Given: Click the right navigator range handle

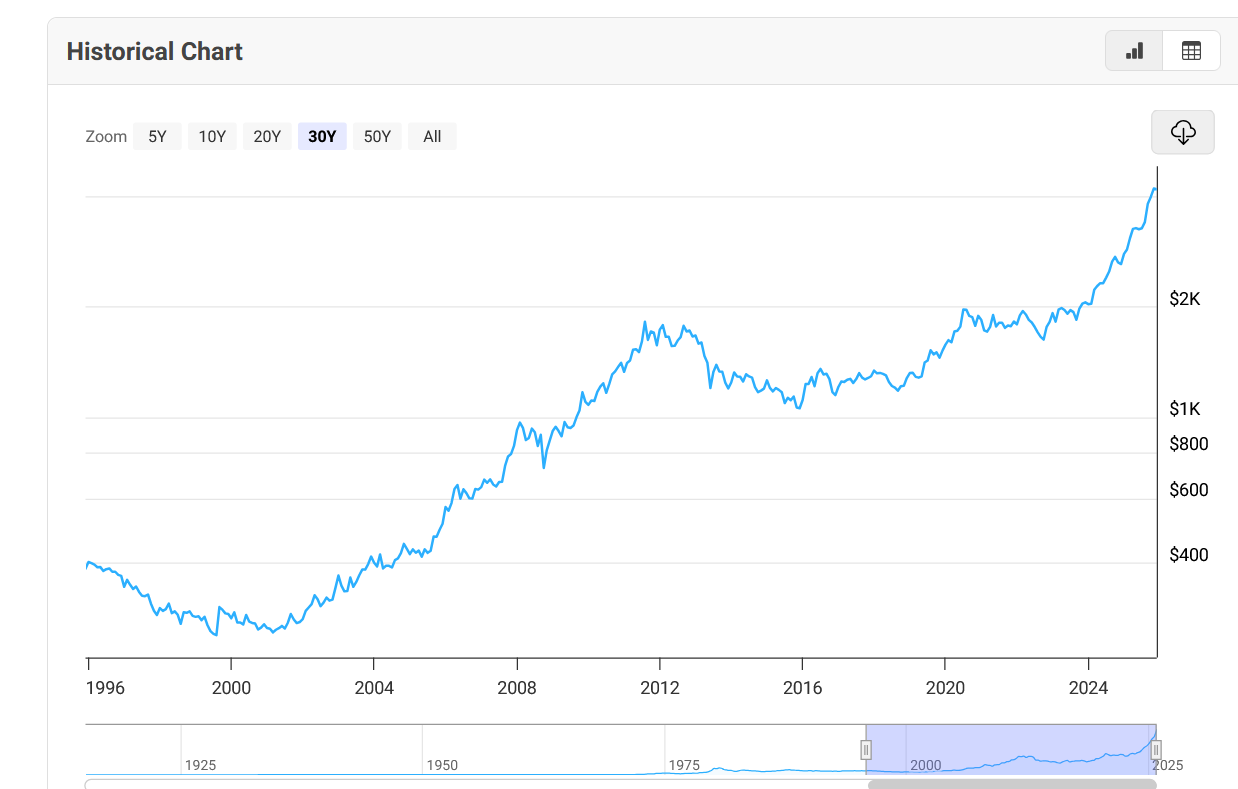Looking at the screenshot, I should tap(1156, 749).
